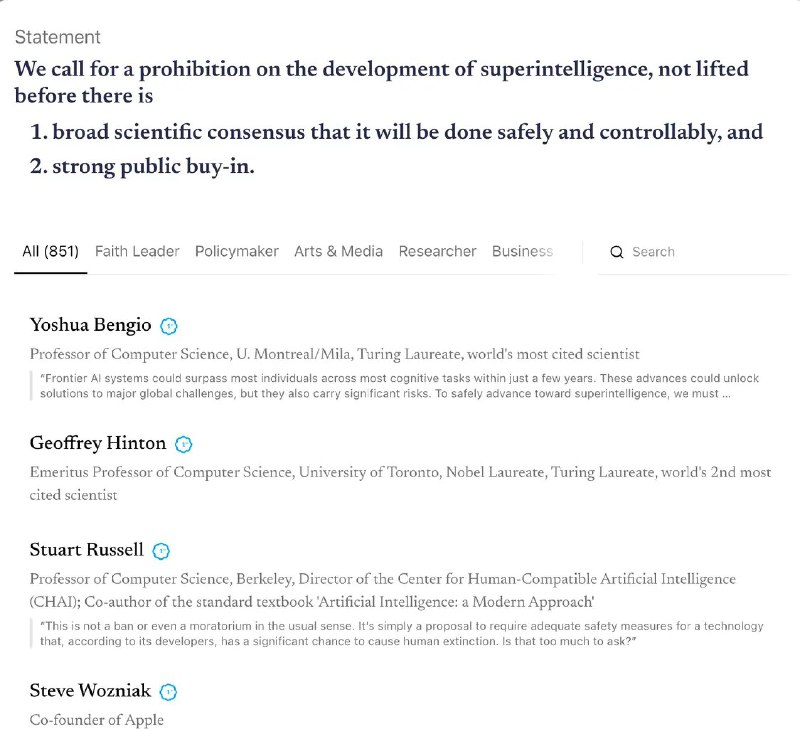
Task: Click the magnifying glass search icon
Action: tap(617, 252)
